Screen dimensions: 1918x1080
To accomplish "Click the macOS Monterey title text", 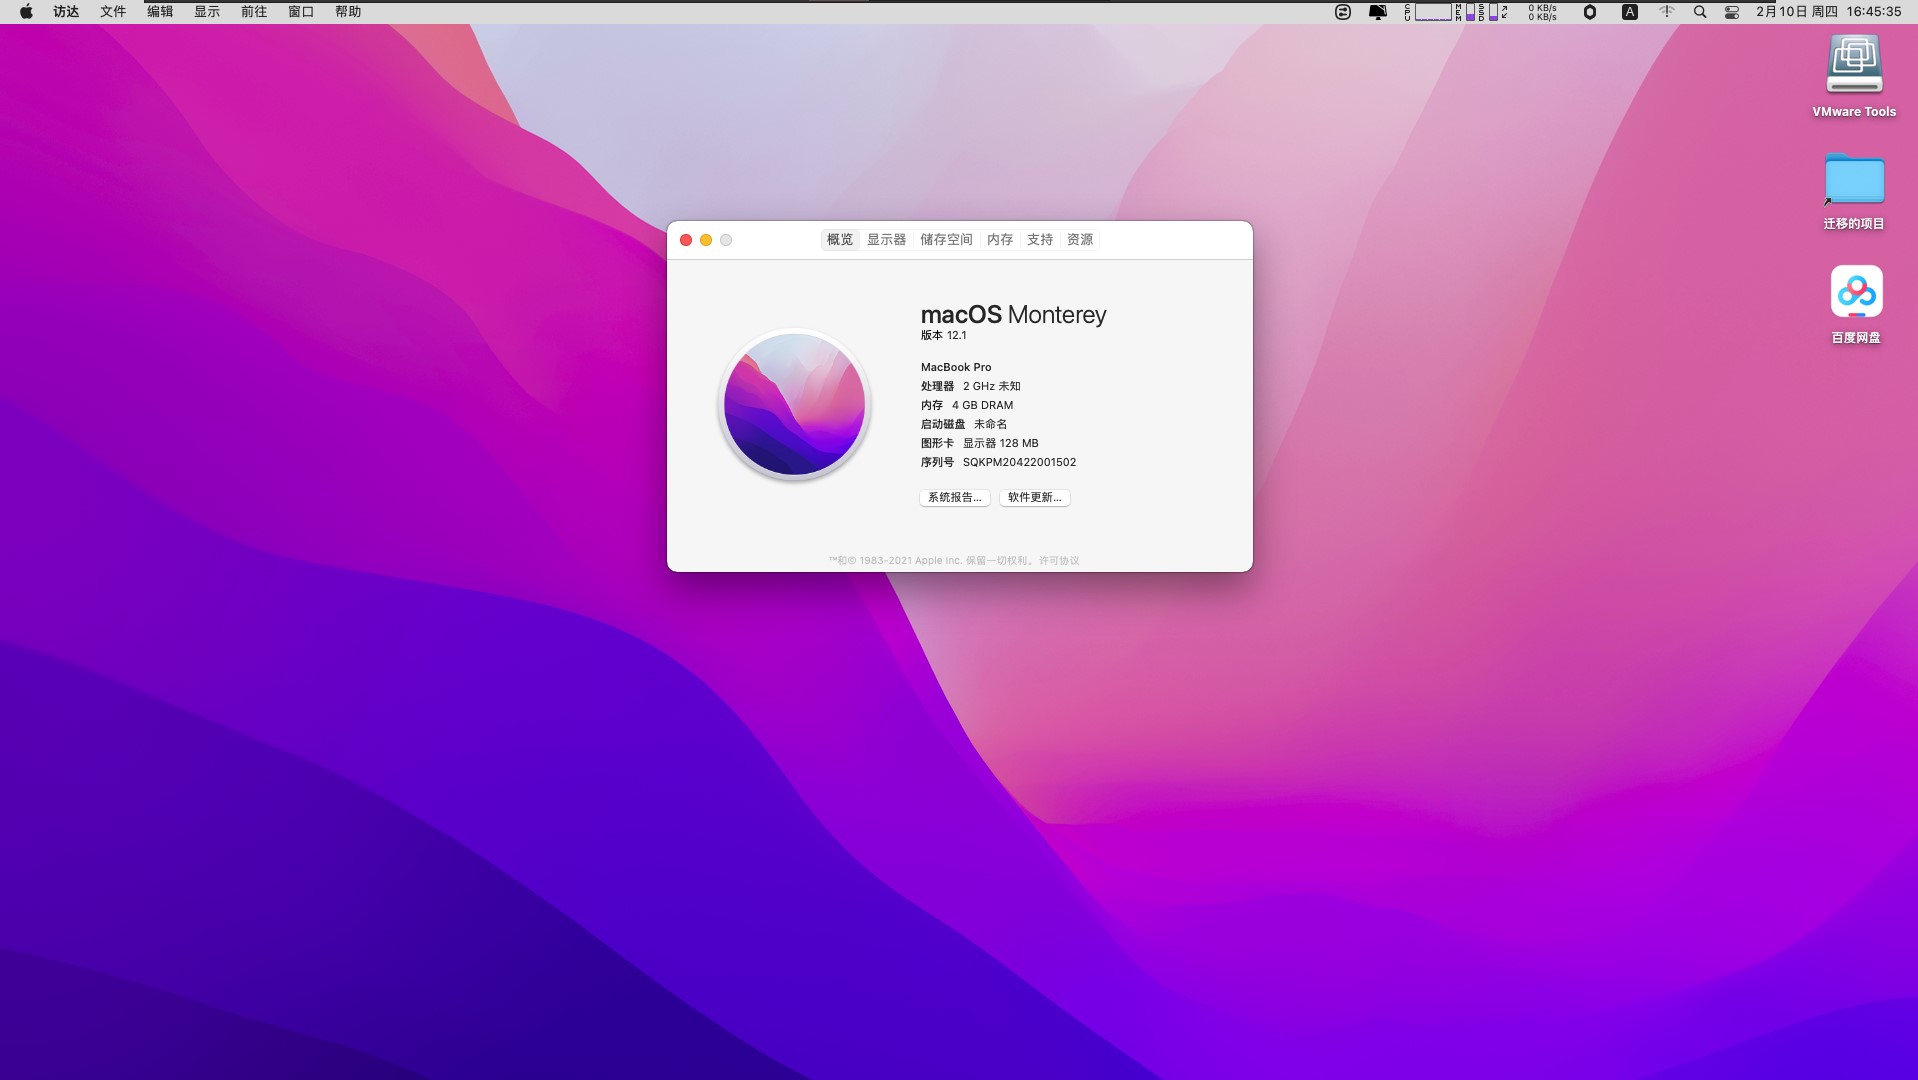I will coord(1013,314).
